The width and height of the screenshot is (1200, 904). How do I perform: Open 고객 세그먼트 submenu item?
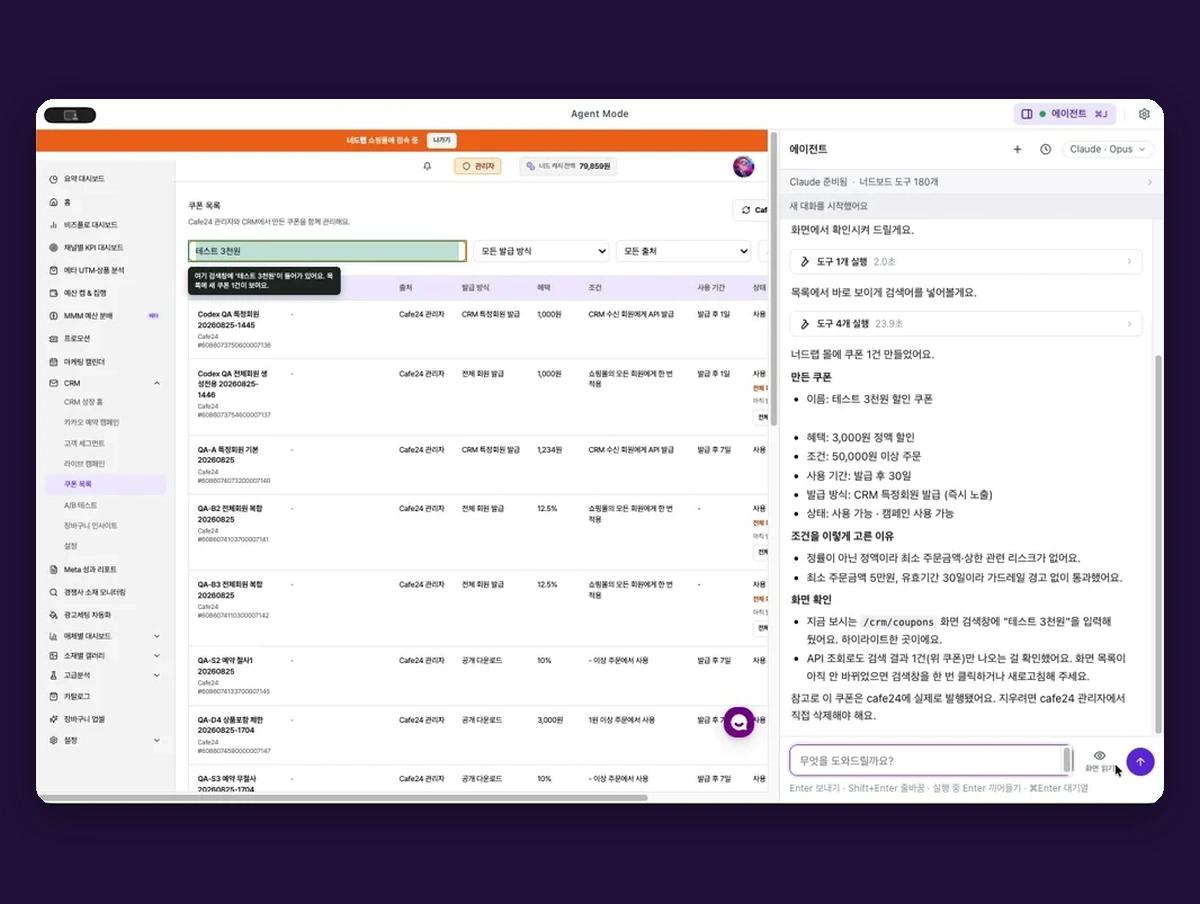pos(84,443)
